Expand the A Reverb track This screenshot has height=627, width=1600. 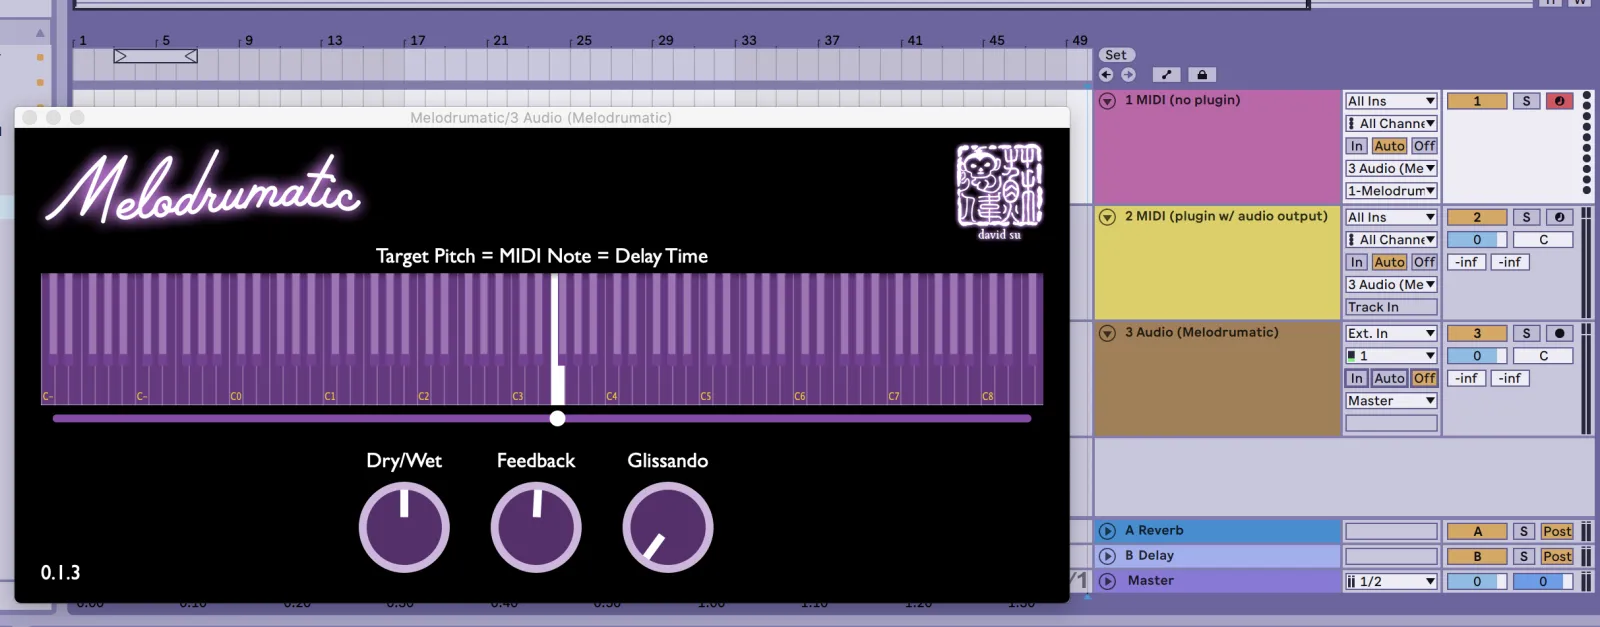coord(1107,531)
